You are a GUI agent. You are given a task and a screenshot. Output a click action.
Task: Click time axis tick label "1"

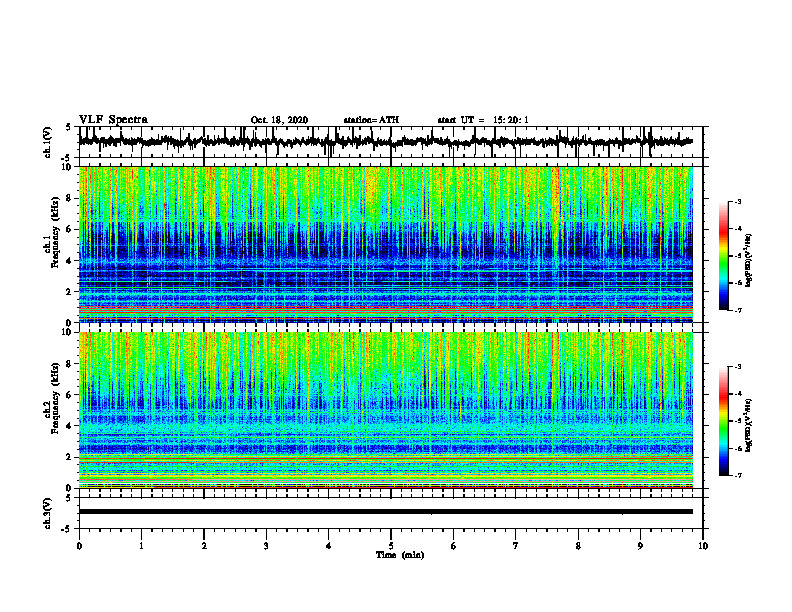point(141,546)
